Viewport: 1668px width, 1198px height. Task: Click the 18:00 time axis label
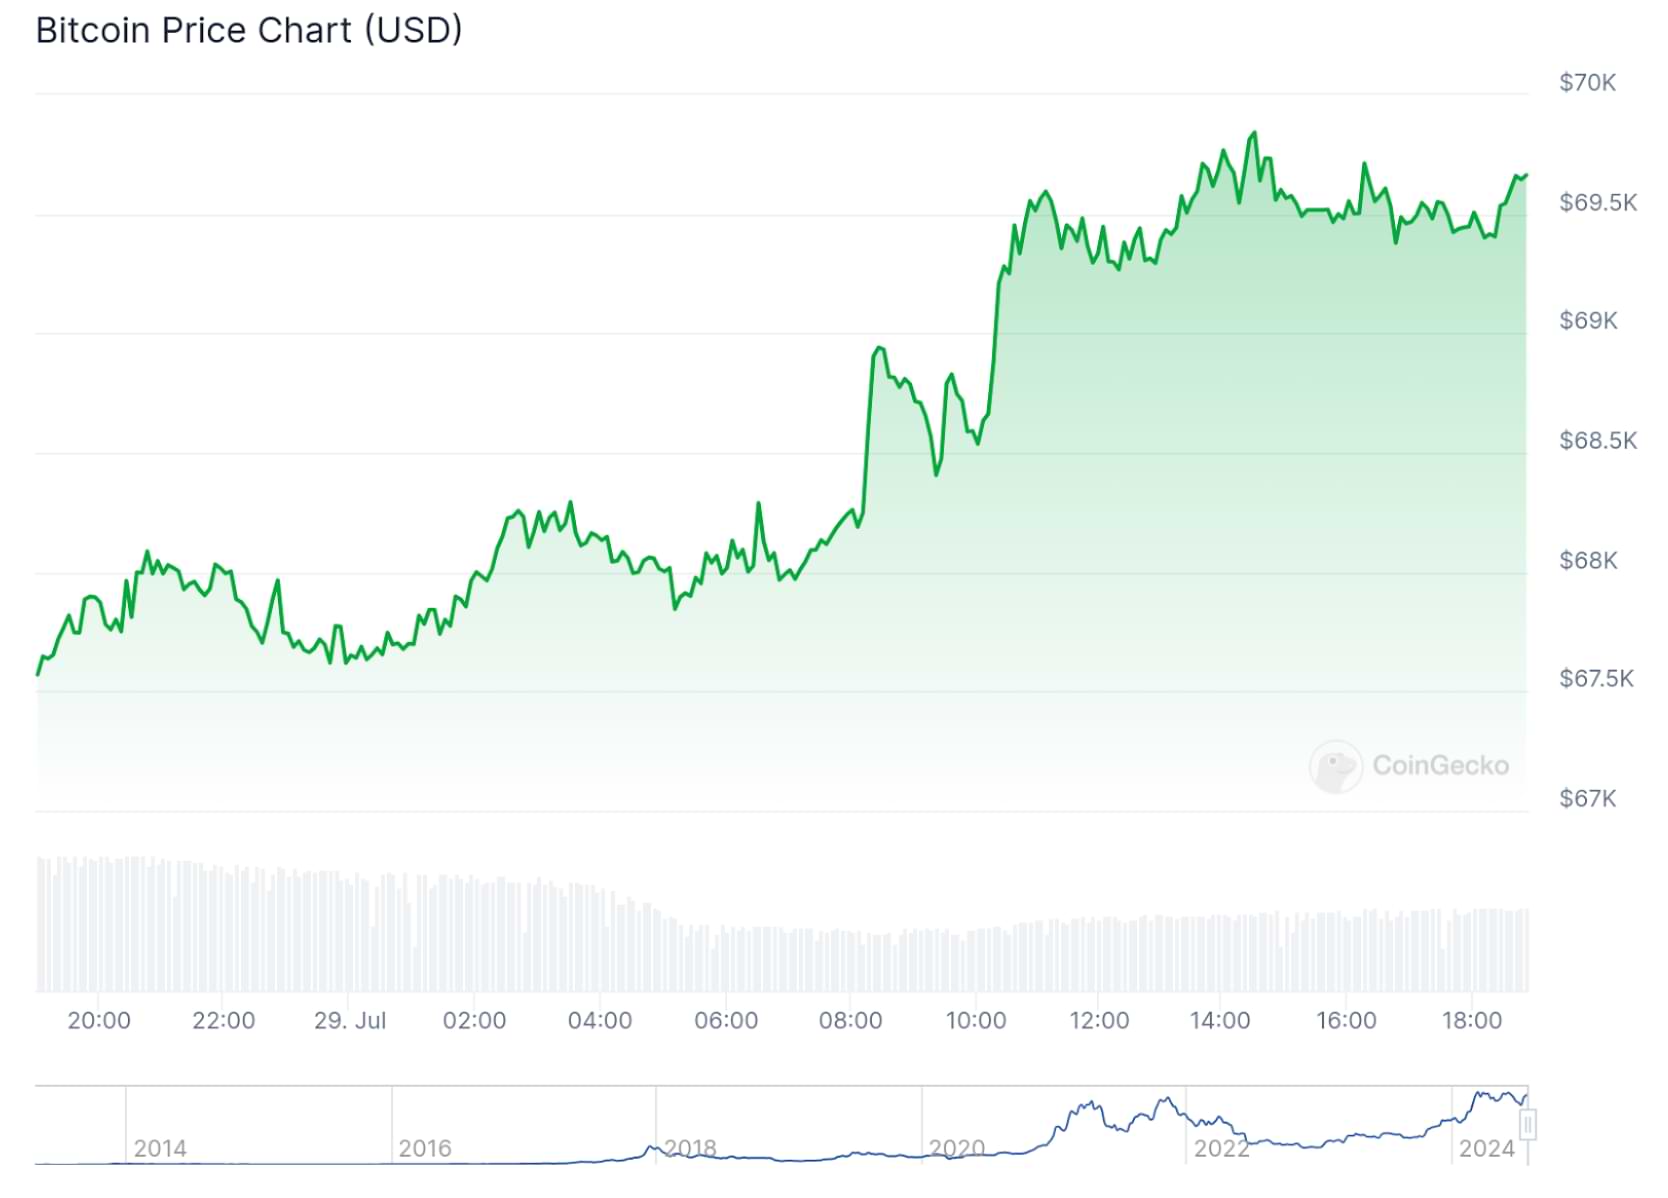click(1471, 1021)
